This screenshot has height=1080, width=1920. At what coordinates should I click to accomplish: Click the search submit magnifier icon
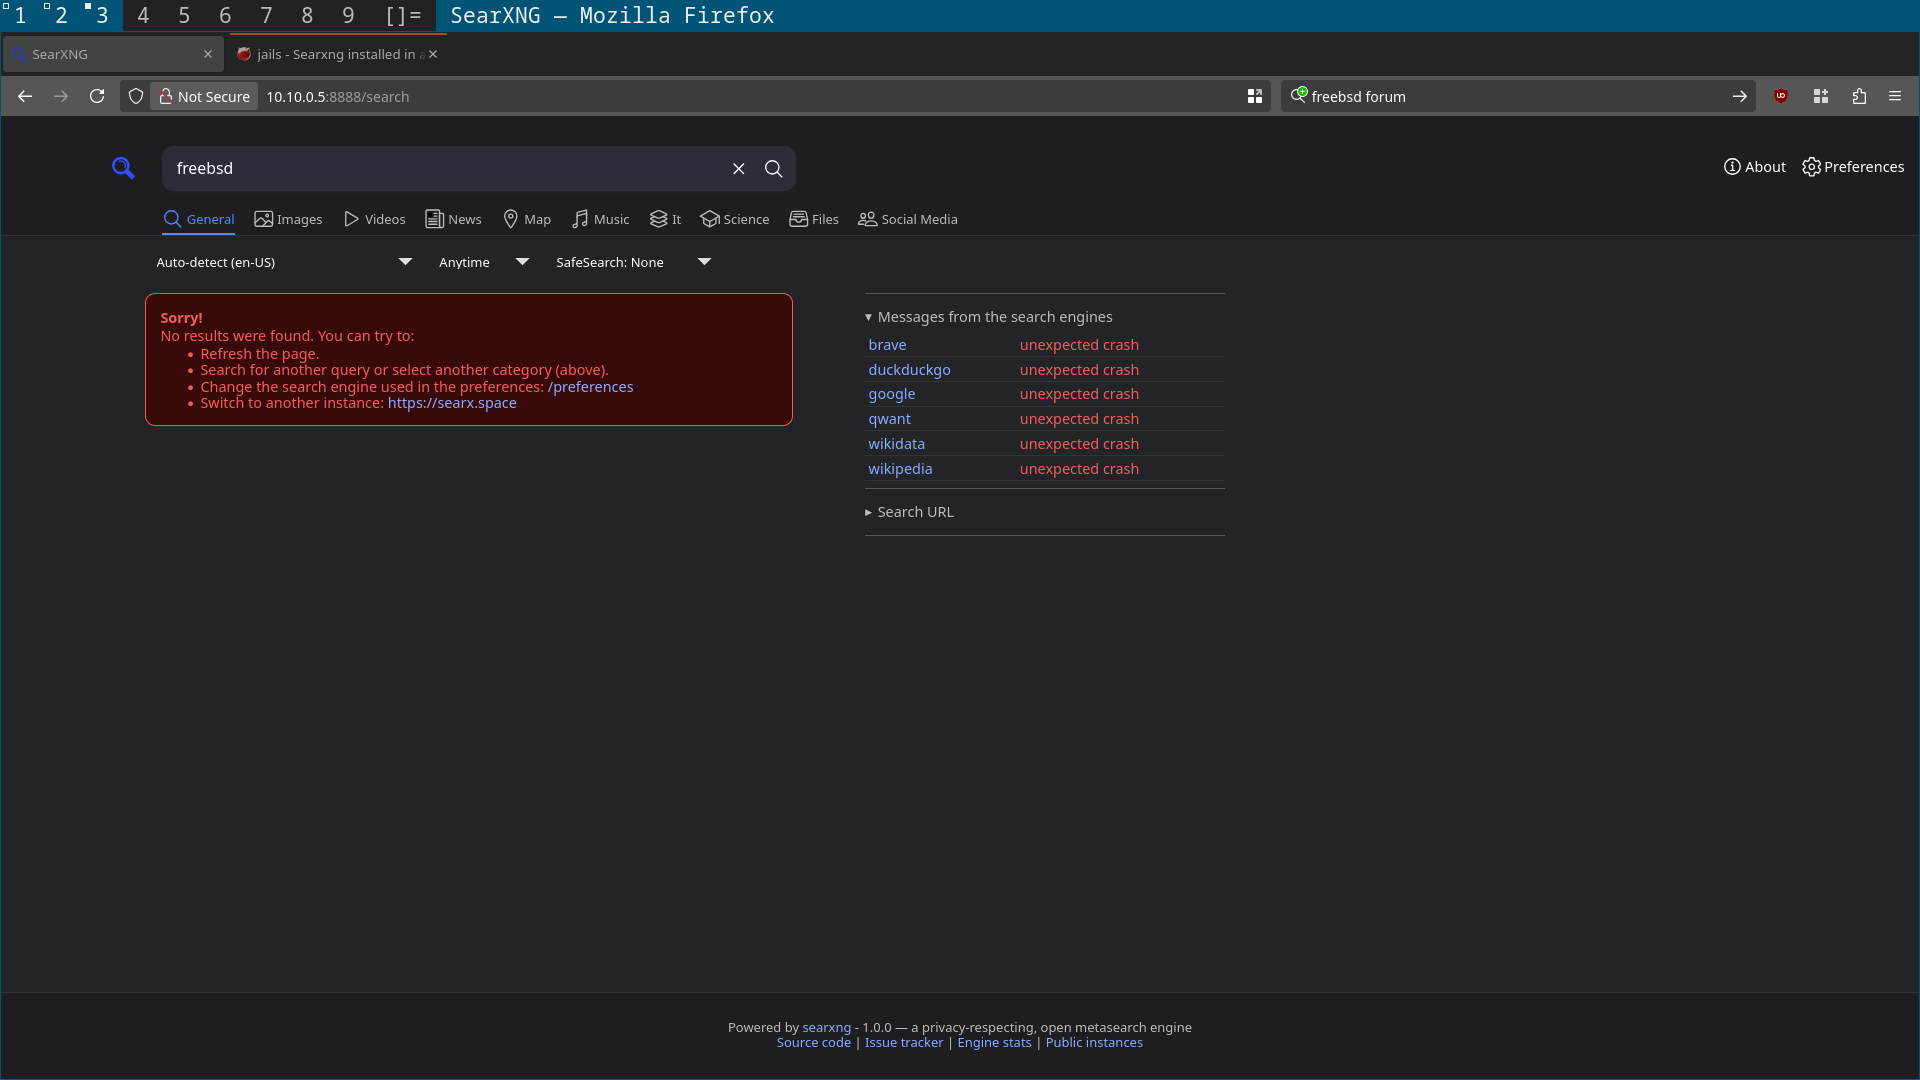pos(774,169)
